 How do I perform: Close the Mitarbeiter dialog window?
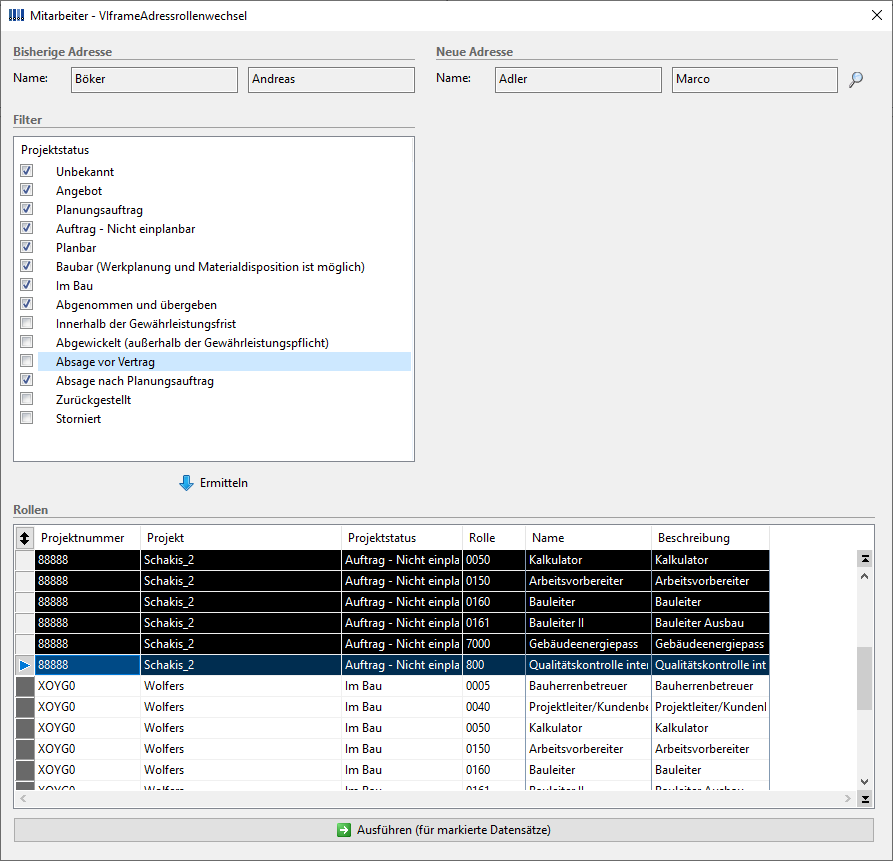876,15
